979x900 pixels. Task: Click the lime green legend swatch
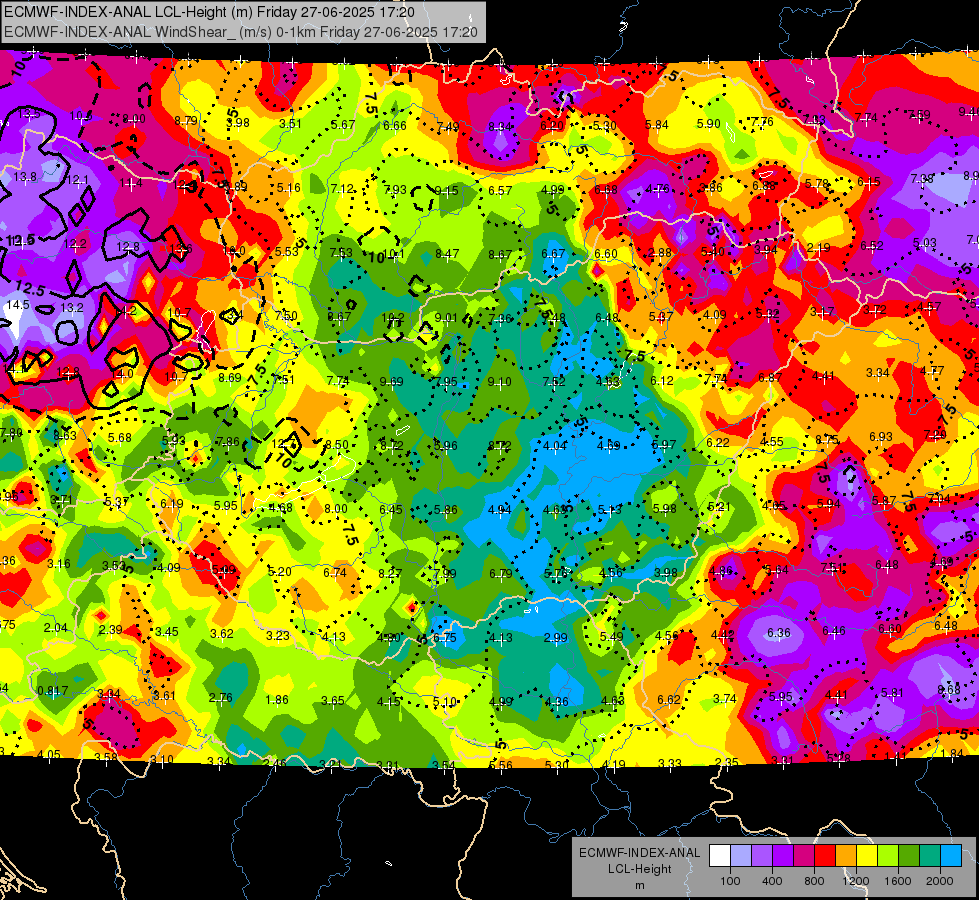(888, 856)
